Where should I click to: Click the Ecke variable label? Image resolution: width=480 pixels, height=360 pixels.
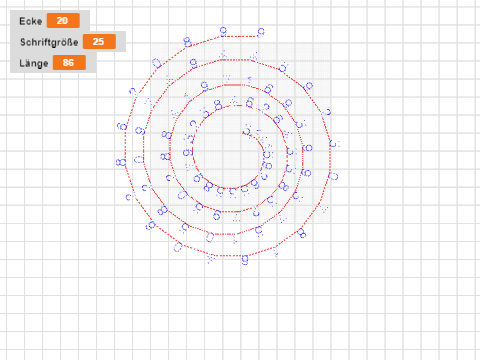pos(31,21)
